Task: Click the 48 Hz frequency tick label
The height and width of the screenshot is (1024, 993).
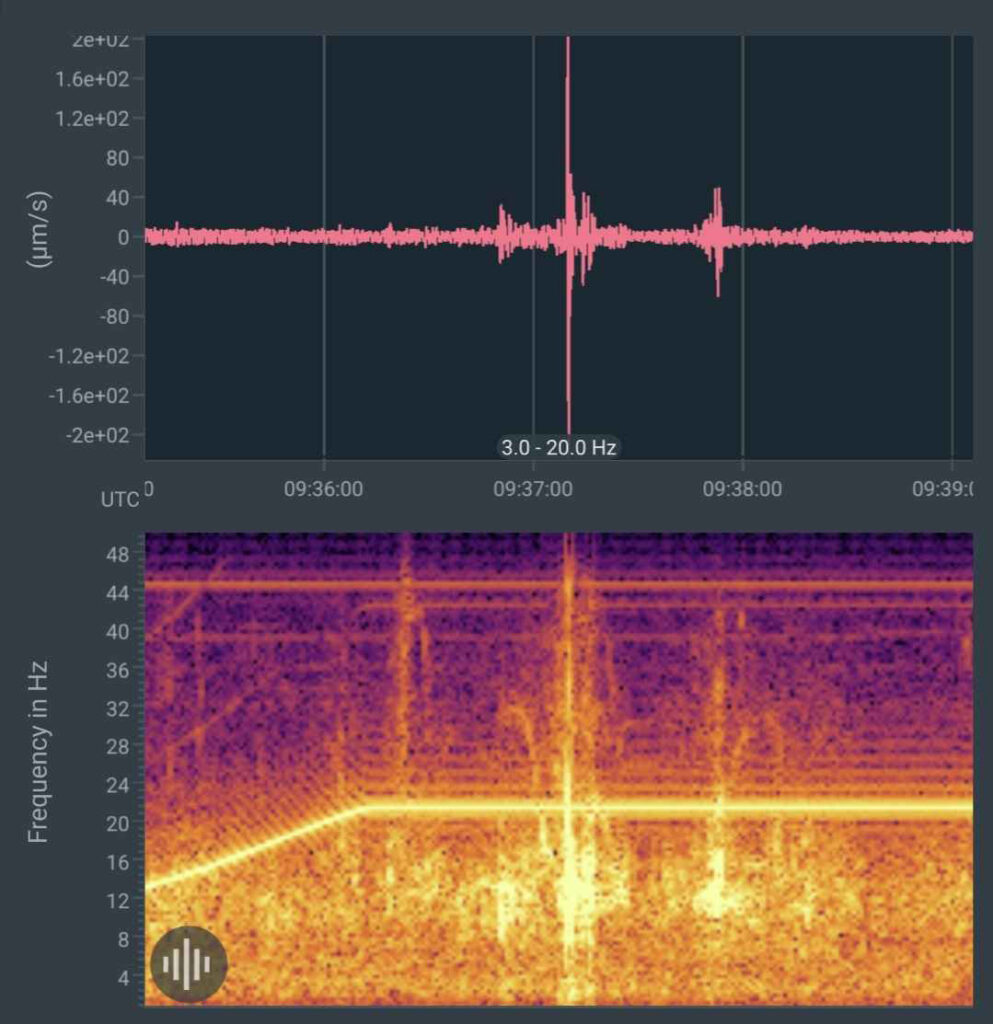Action: [x=118, y=554]
